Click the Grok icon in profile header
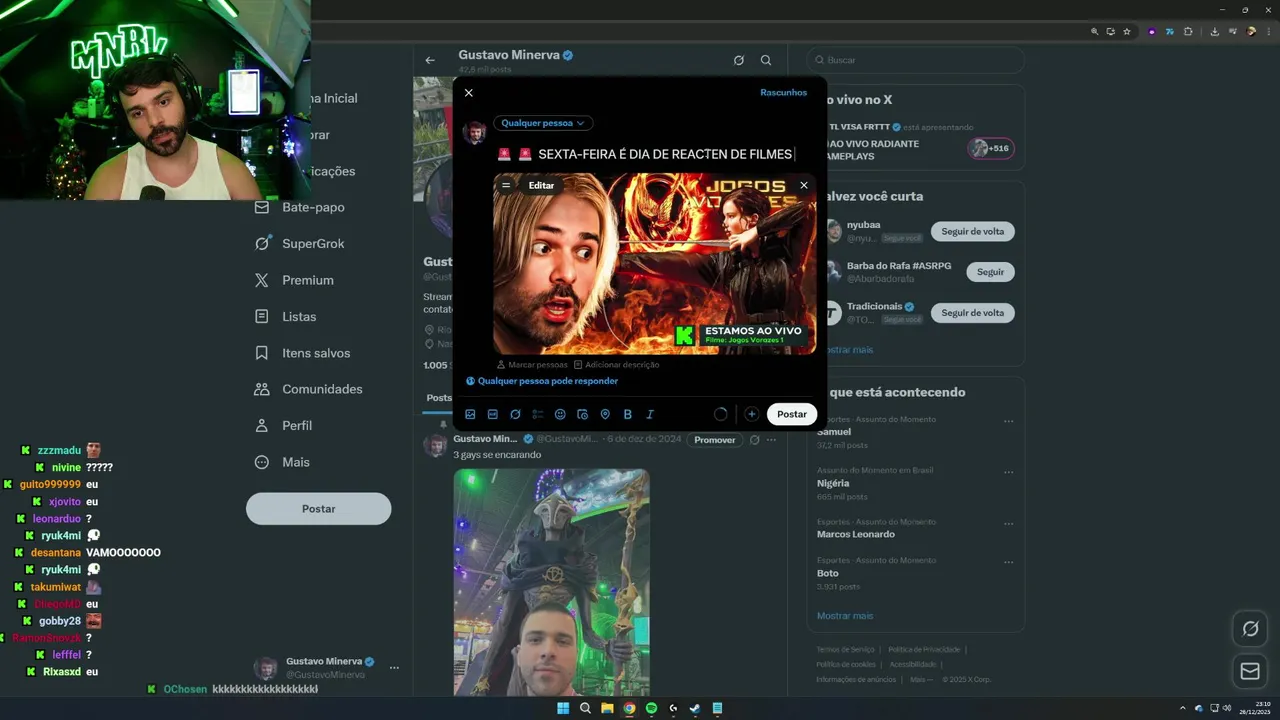The width and height of the screenshot is (1280, 720). (738, 60)
